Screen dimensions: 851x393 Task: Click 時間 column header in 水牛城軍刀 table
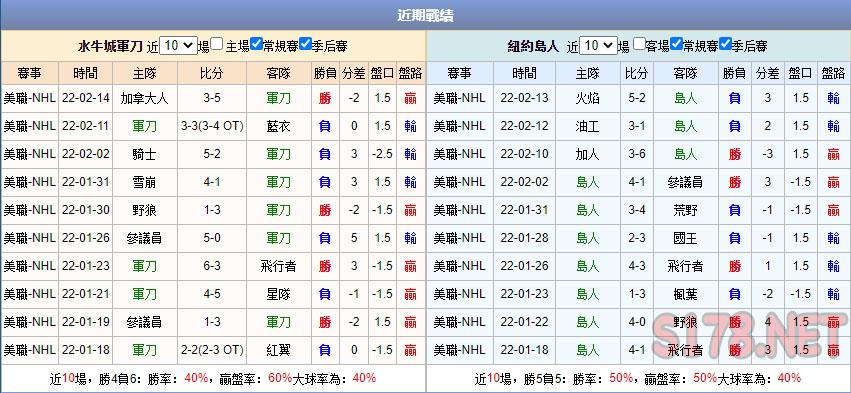point(86,73)
